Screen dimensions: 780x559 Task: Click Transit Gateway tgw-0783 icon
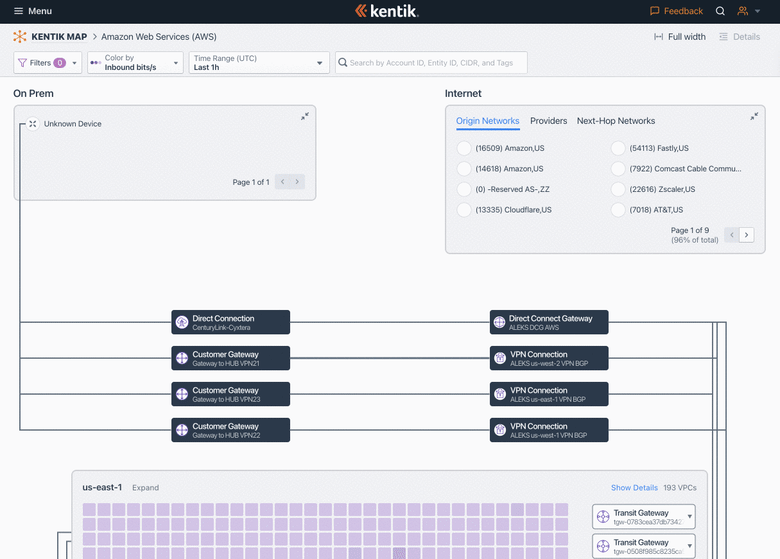pos(603,517)
